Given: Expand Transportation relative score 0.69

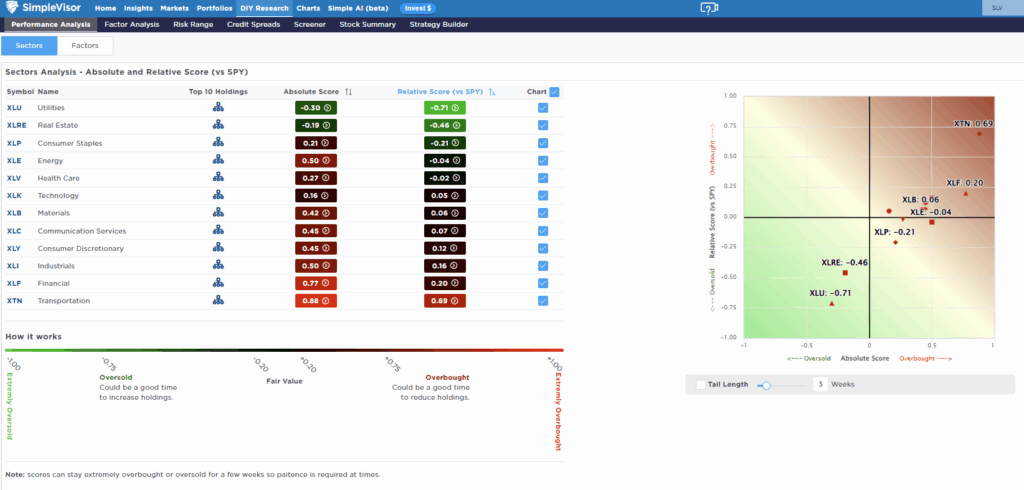Looking at the screenshot, I should [x=445, y=301].
